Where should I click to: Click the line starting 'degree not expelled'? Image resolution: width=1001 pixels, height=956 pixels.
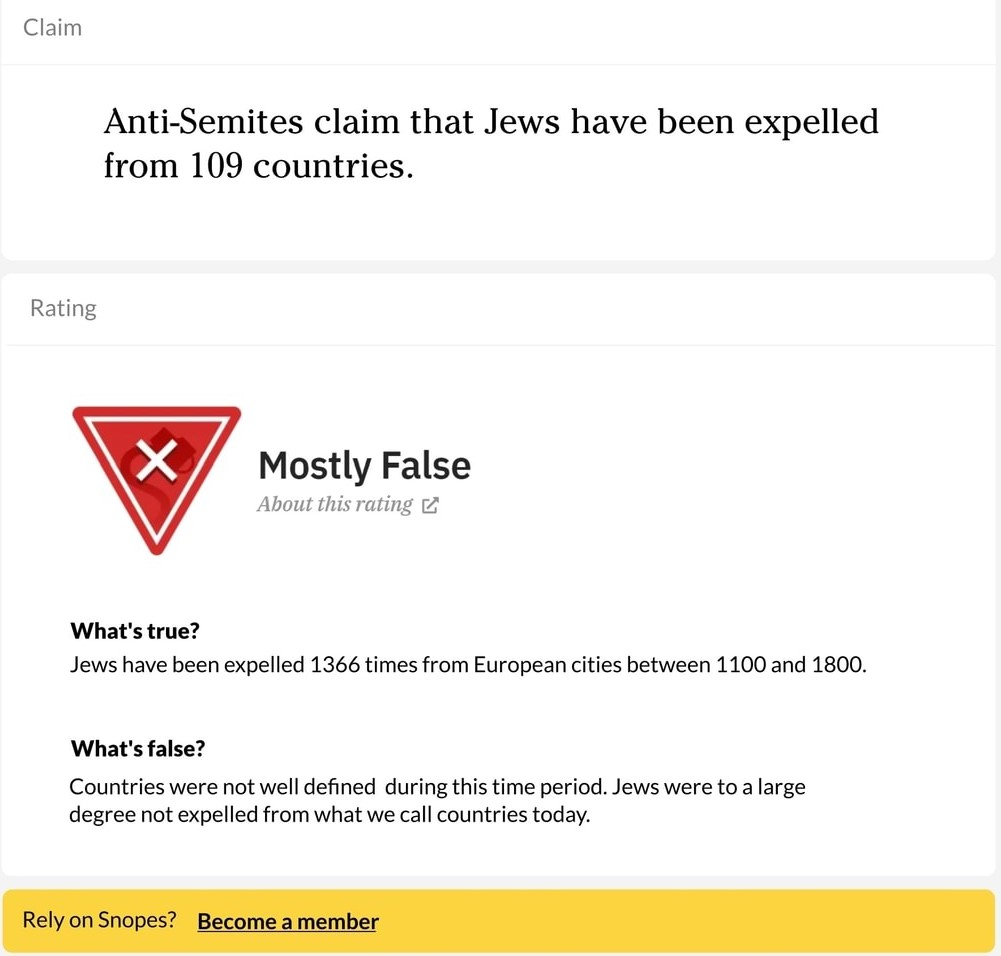pyautogui.click(x=329, y=815)
